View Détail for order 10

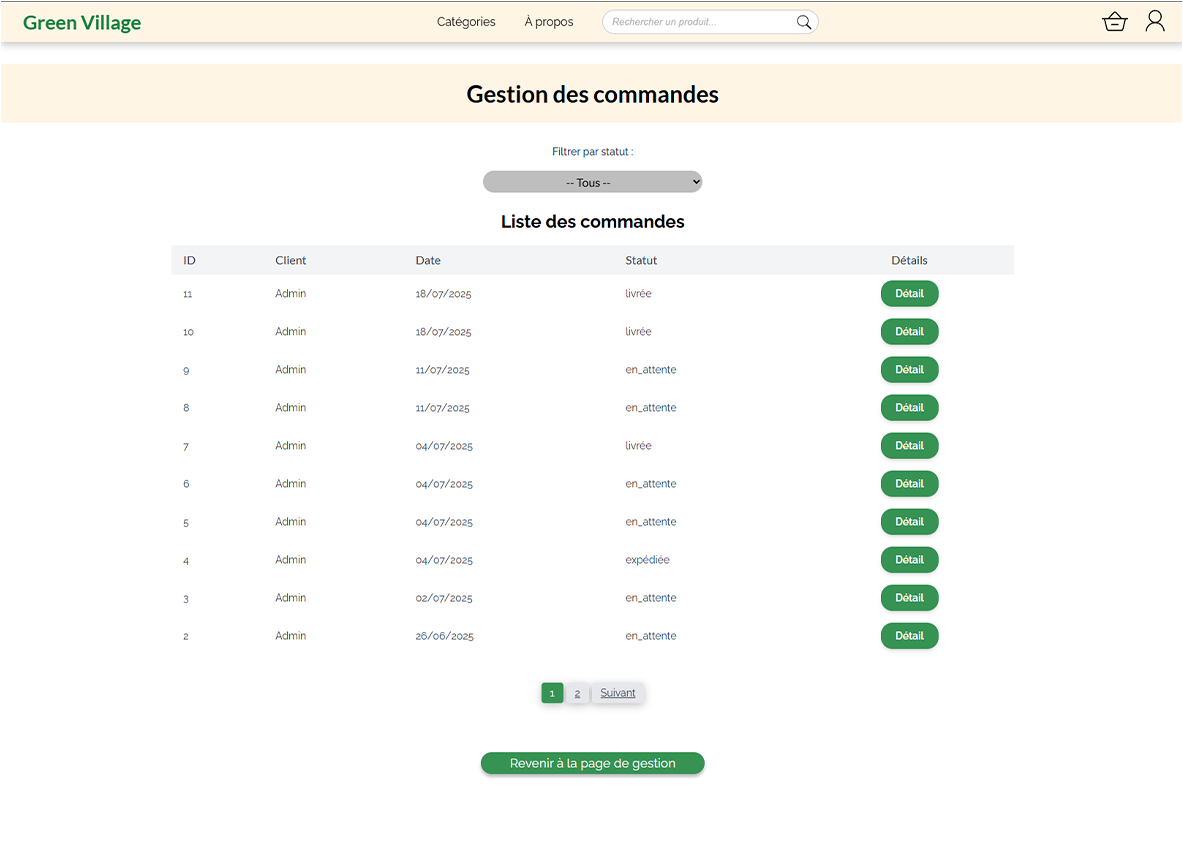pyautogui.click(x=909, y=332)
